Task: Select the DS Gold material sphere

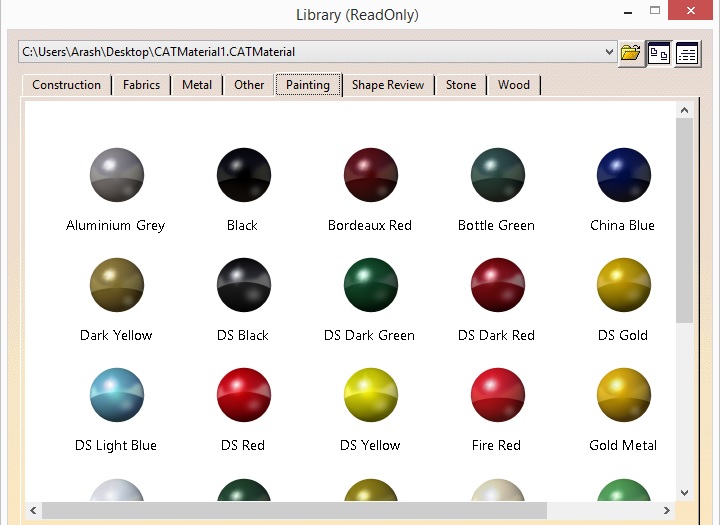Action: [x=623, y=284]
